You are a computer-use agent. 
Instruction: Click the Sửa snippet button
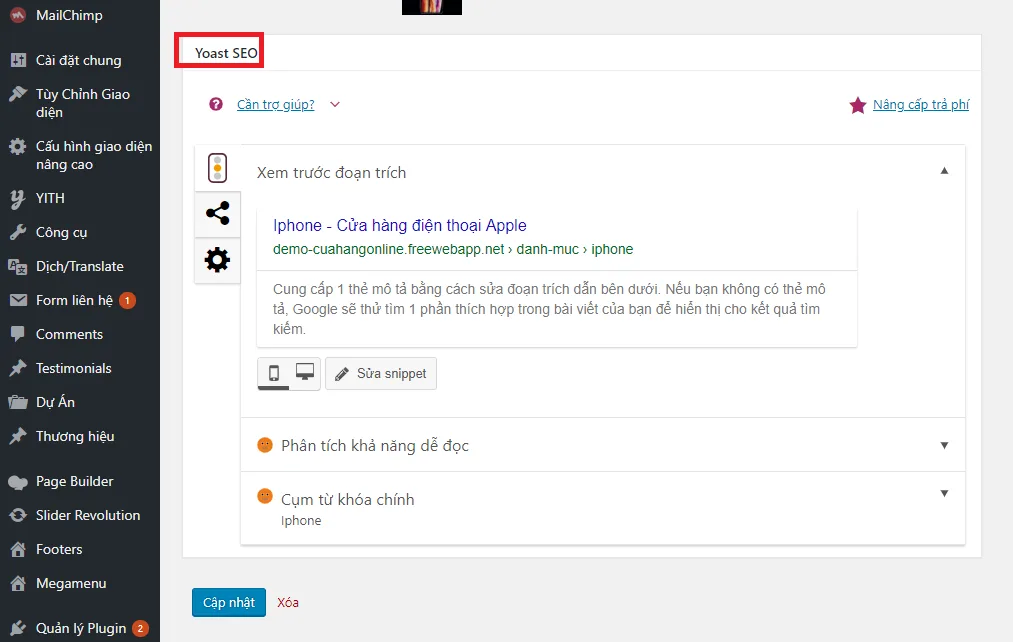tap(381, 373)
